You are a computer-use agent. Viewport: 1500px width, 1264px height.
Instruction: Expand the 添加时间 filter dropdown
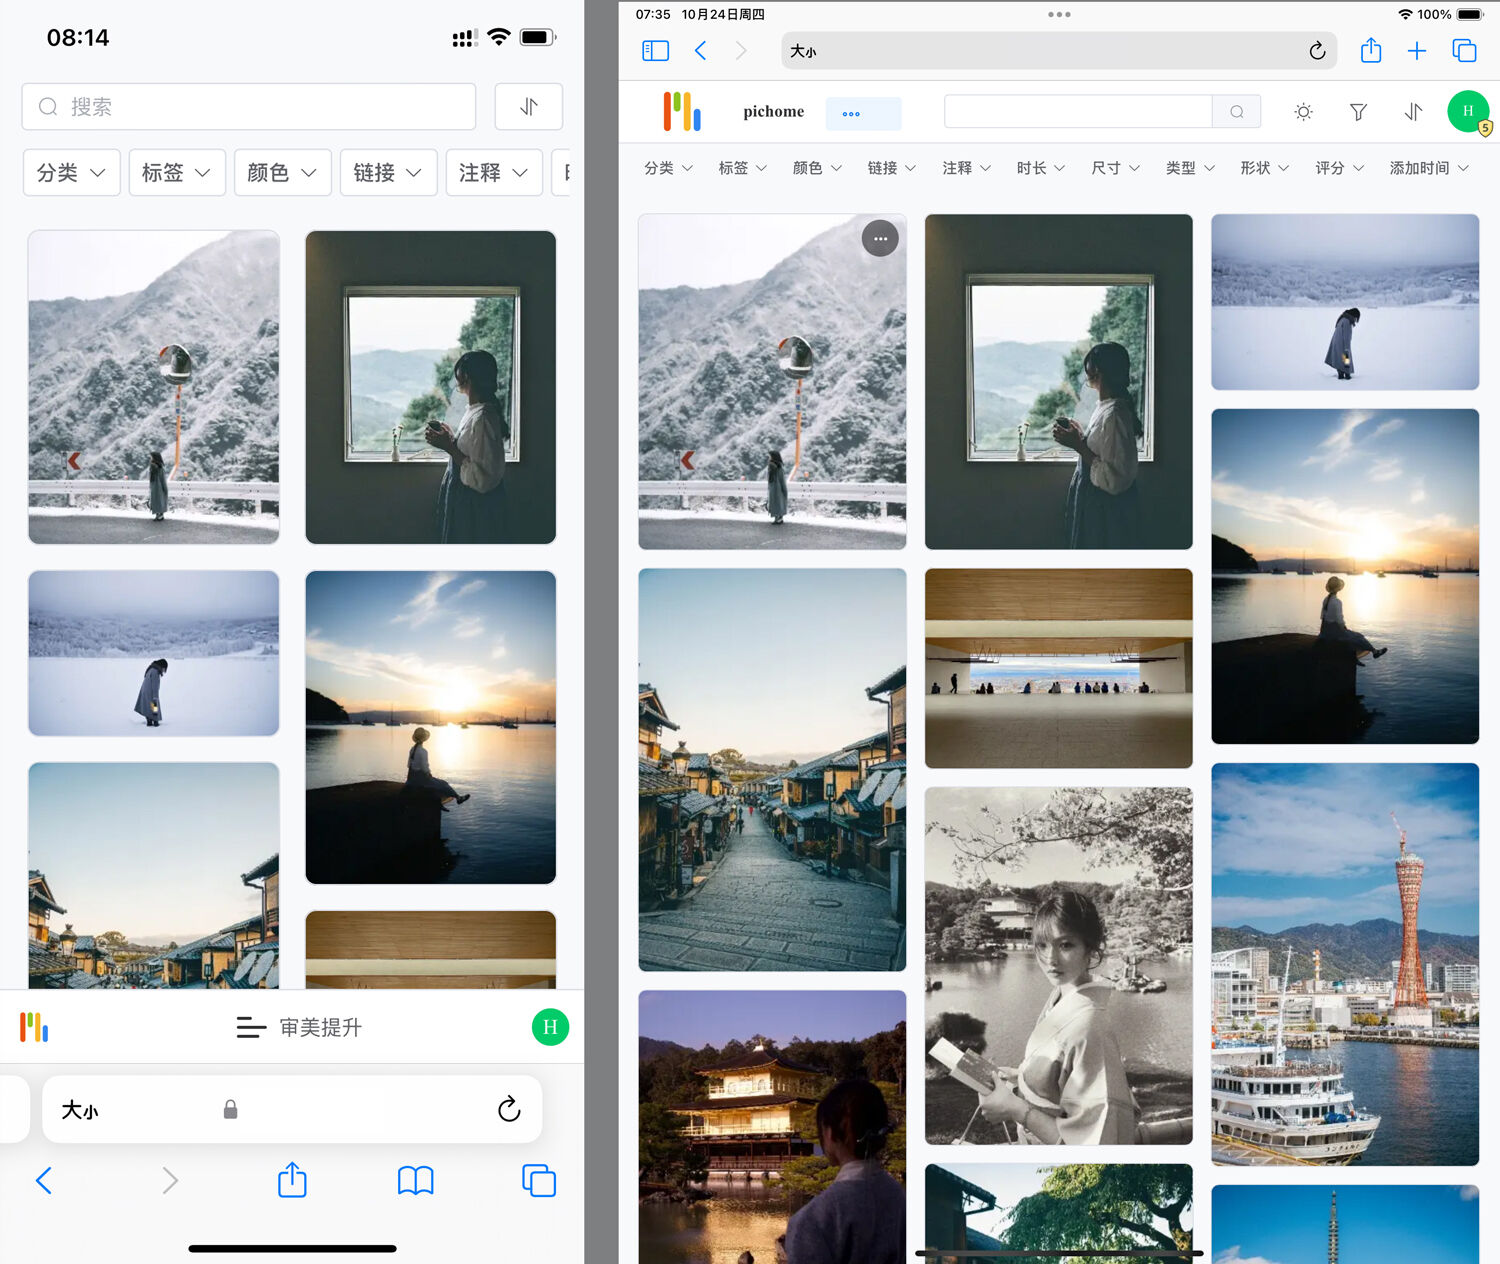(1429, 168)
